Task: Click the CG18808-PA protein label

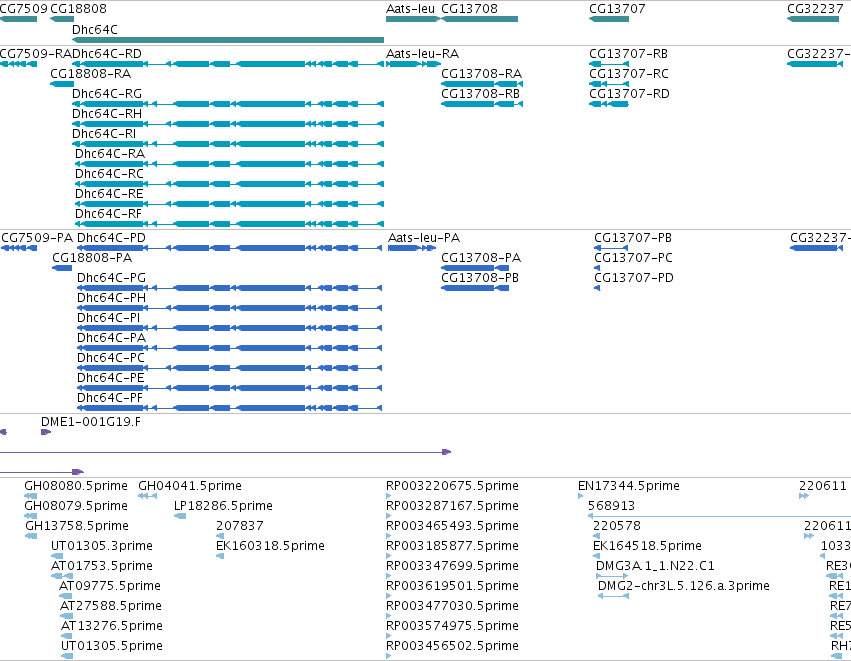Action: (x=92, y=258)
